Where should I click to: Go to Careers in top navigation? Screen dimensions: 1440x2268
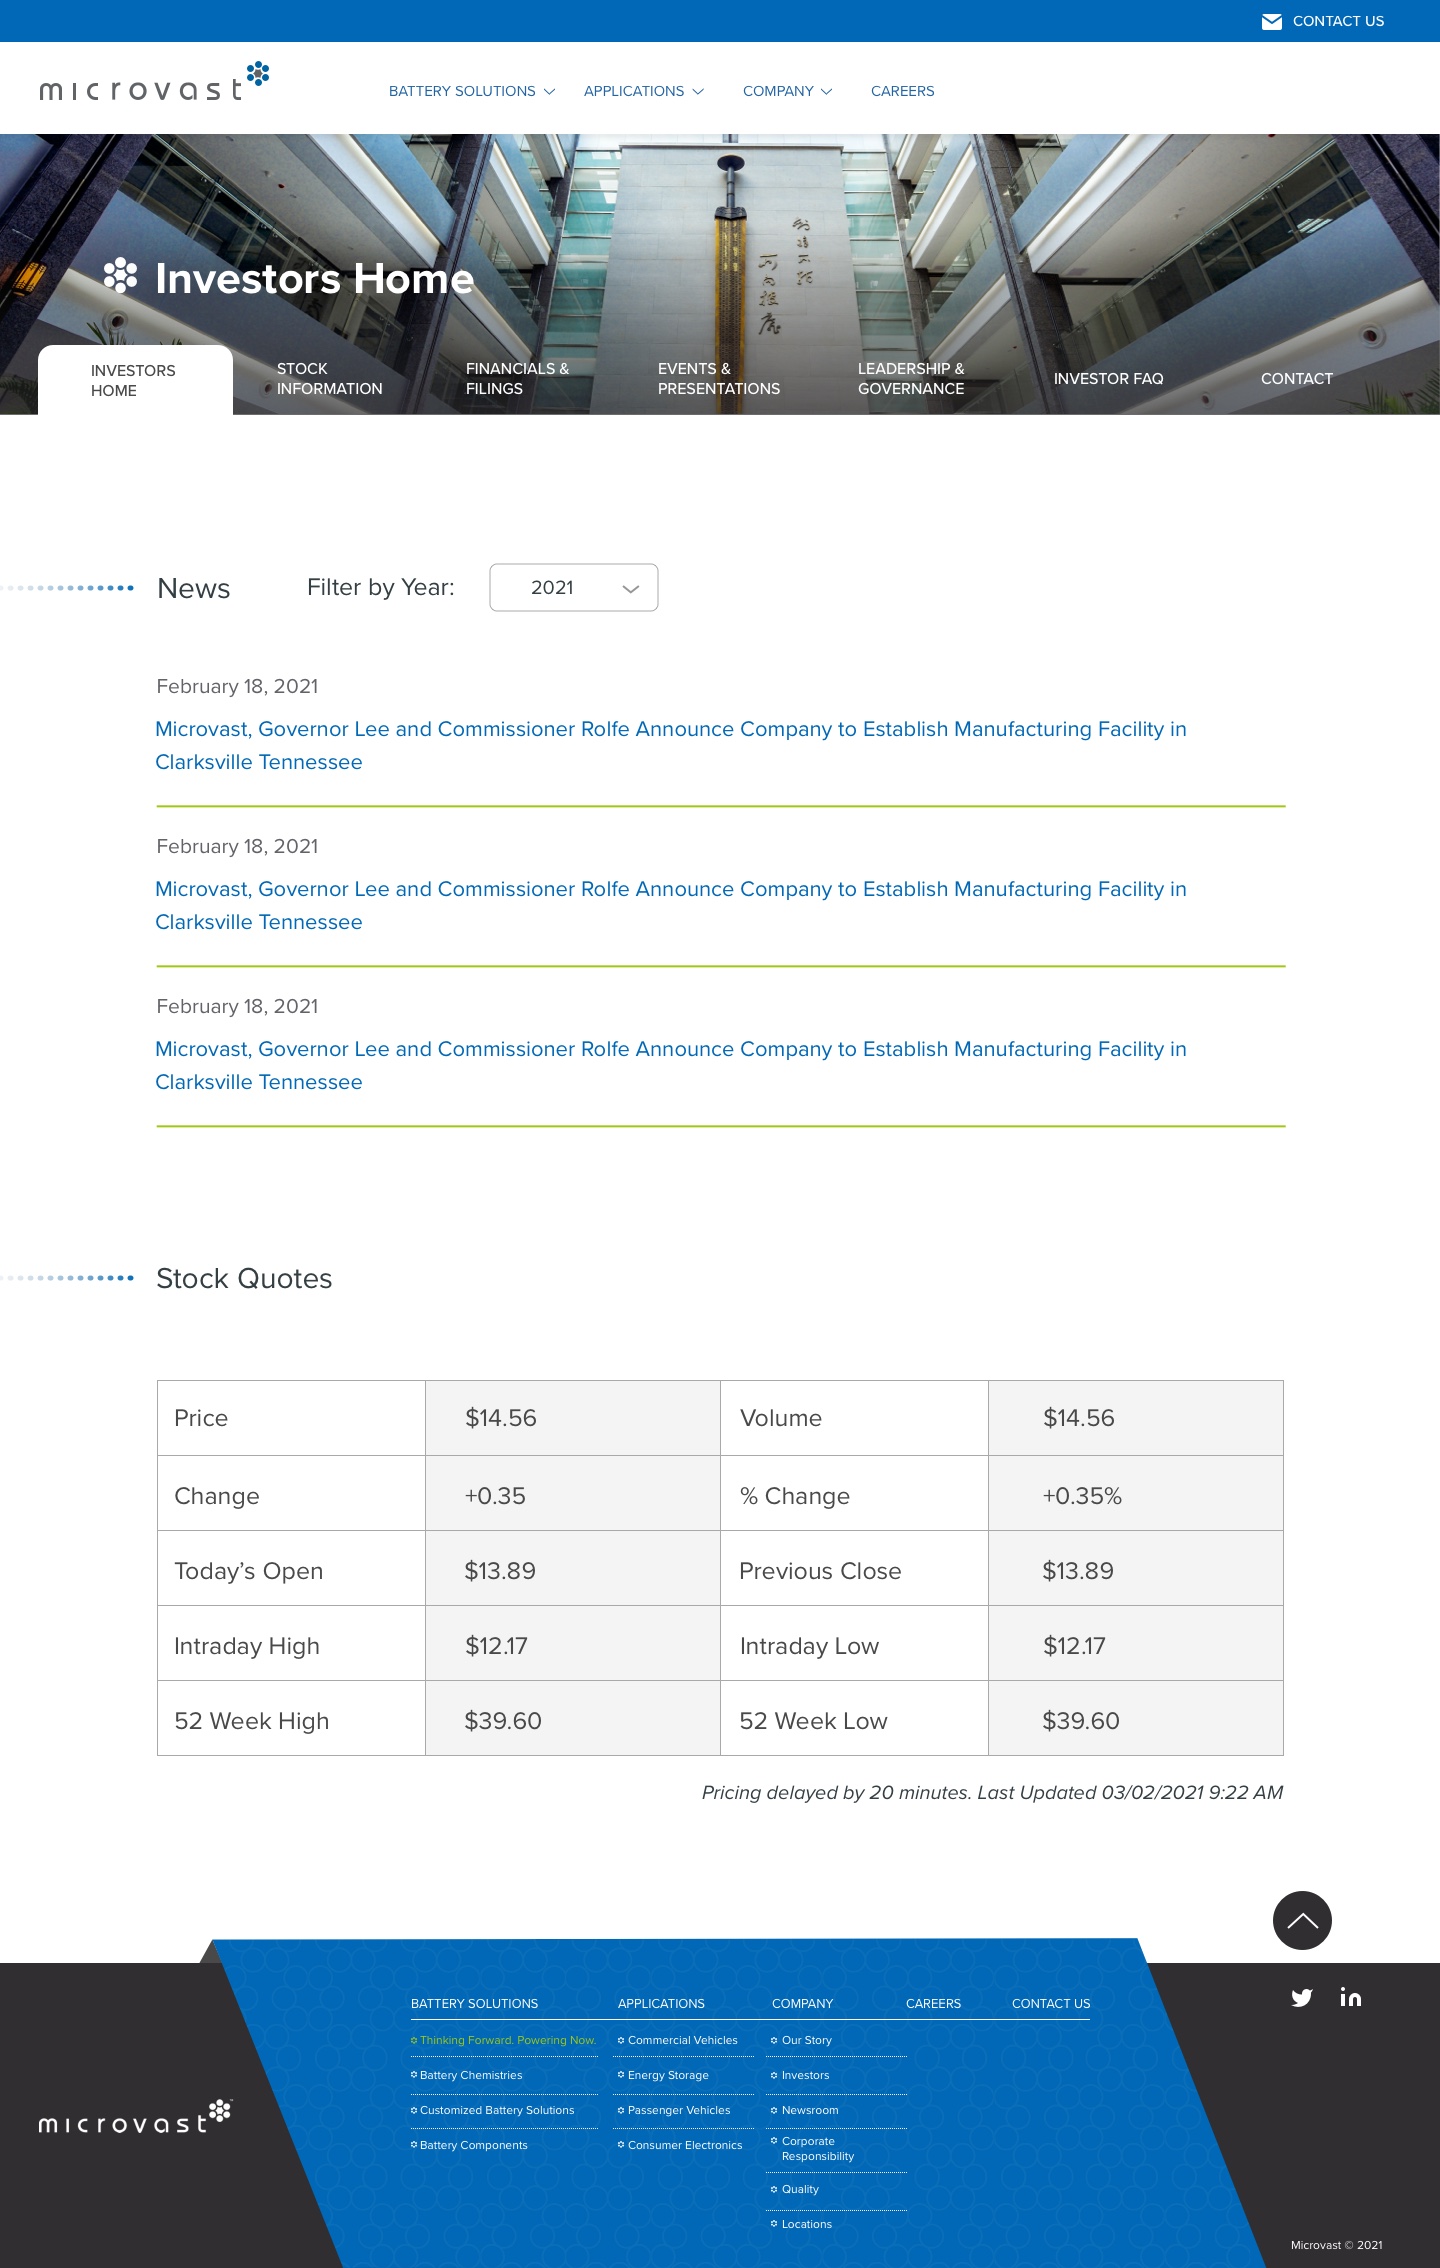tap(902, 91)
